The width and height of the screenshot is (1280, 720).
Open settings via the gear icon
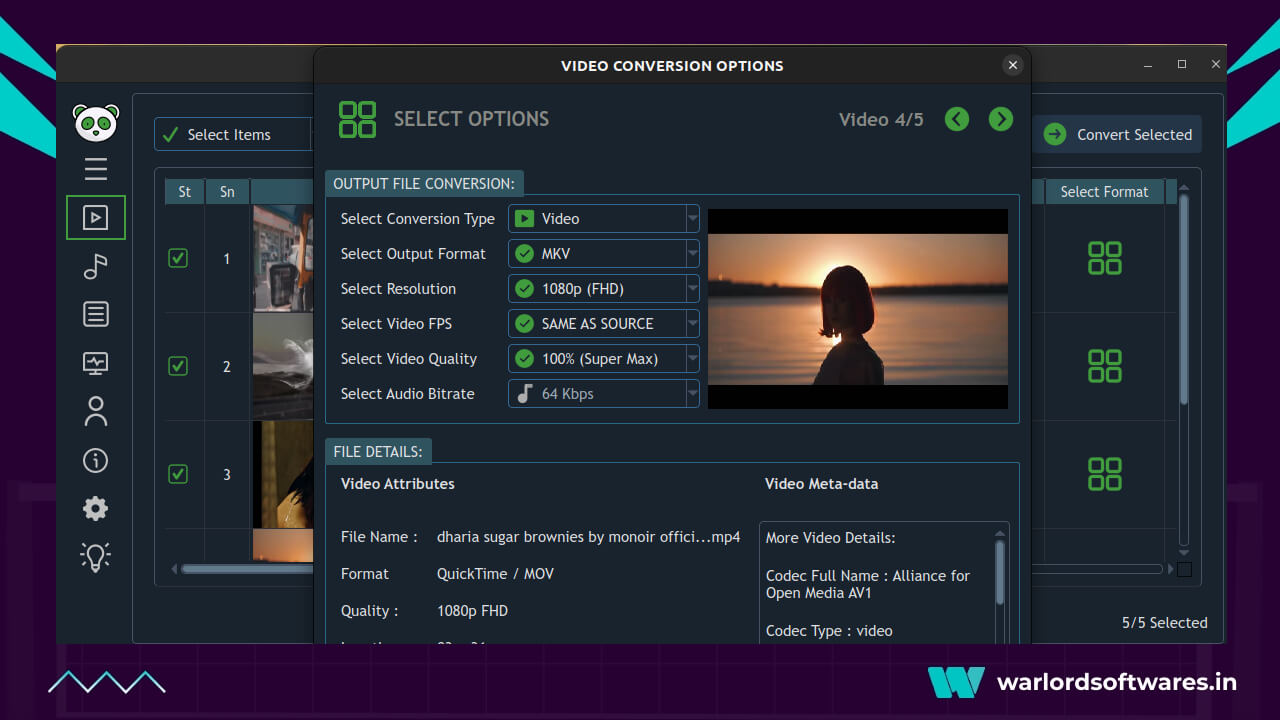95,508
